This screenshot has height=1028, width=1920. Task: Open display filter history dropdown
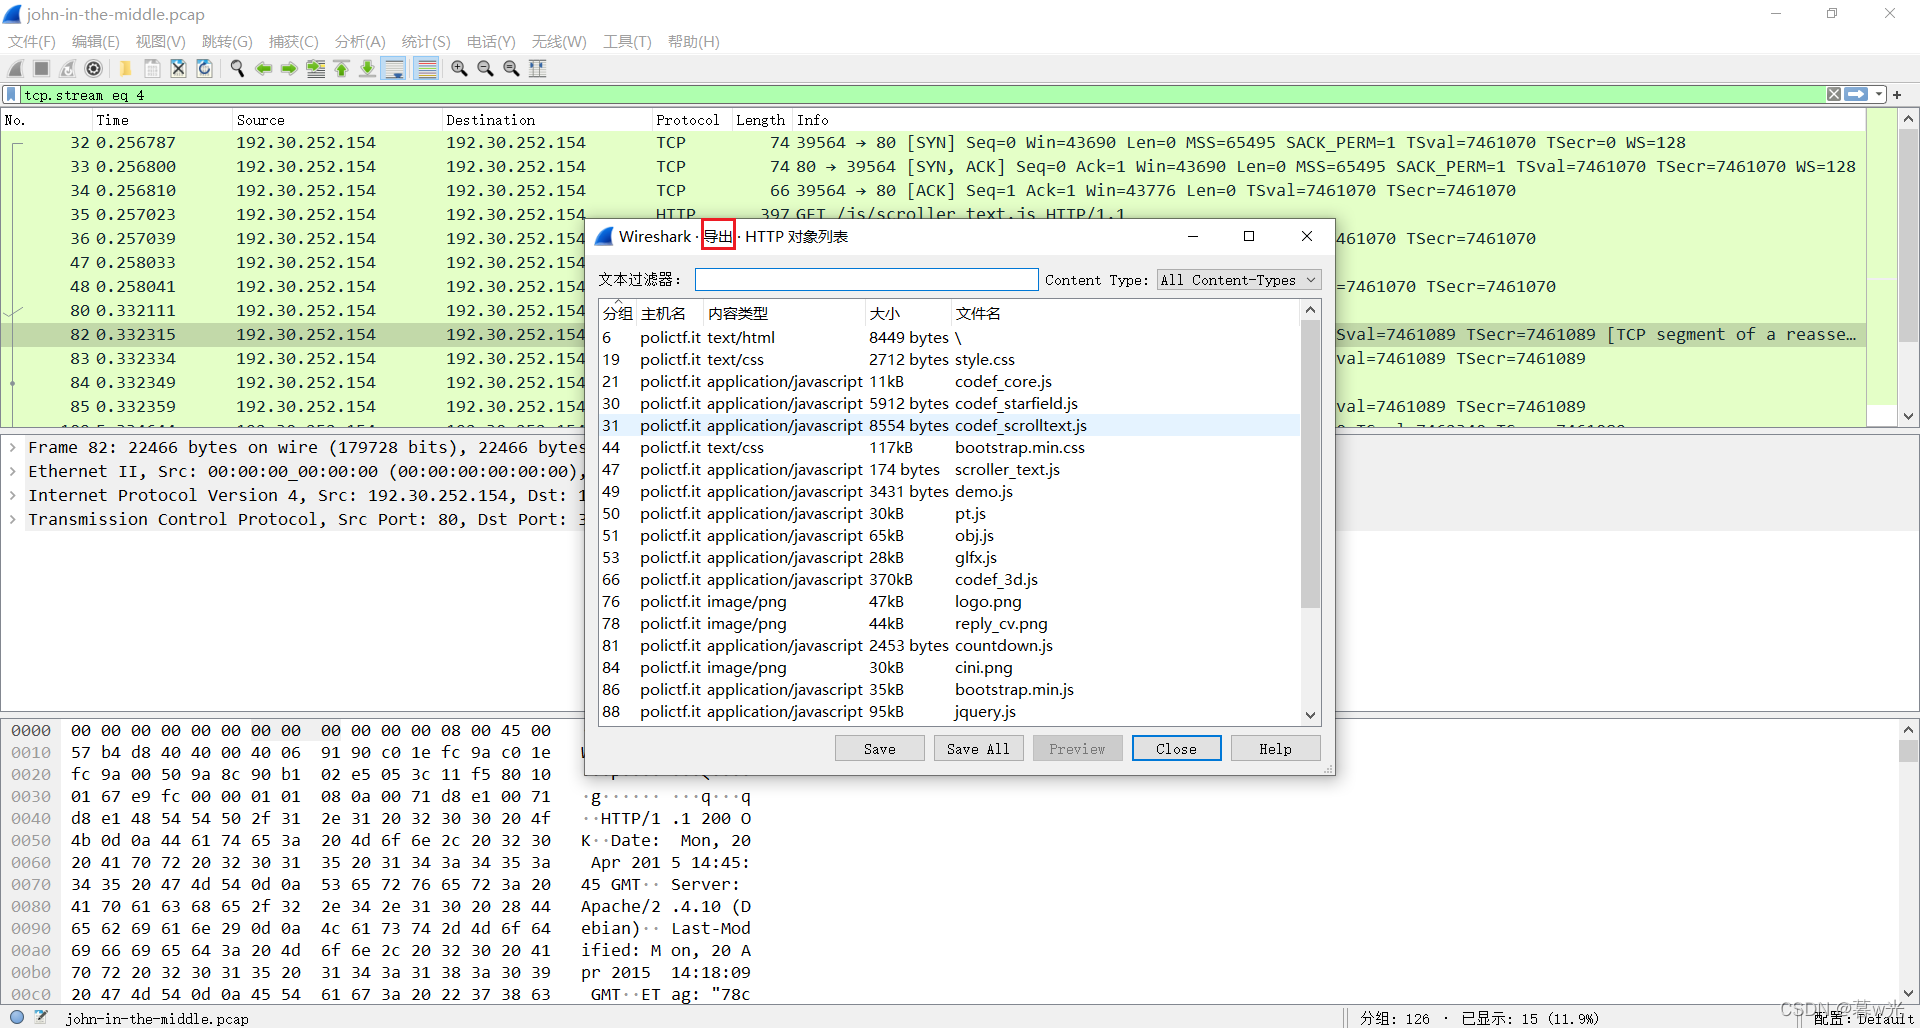[x=1879, y=94]
